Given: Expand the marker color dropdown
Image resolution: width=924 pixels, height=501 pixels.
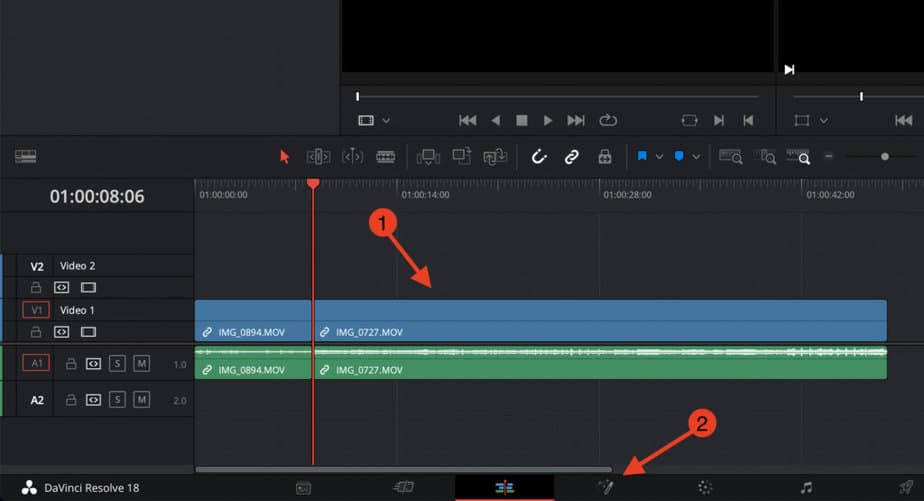Looking at the screenshot, I should pyautogui.click(x=697, y=157).
